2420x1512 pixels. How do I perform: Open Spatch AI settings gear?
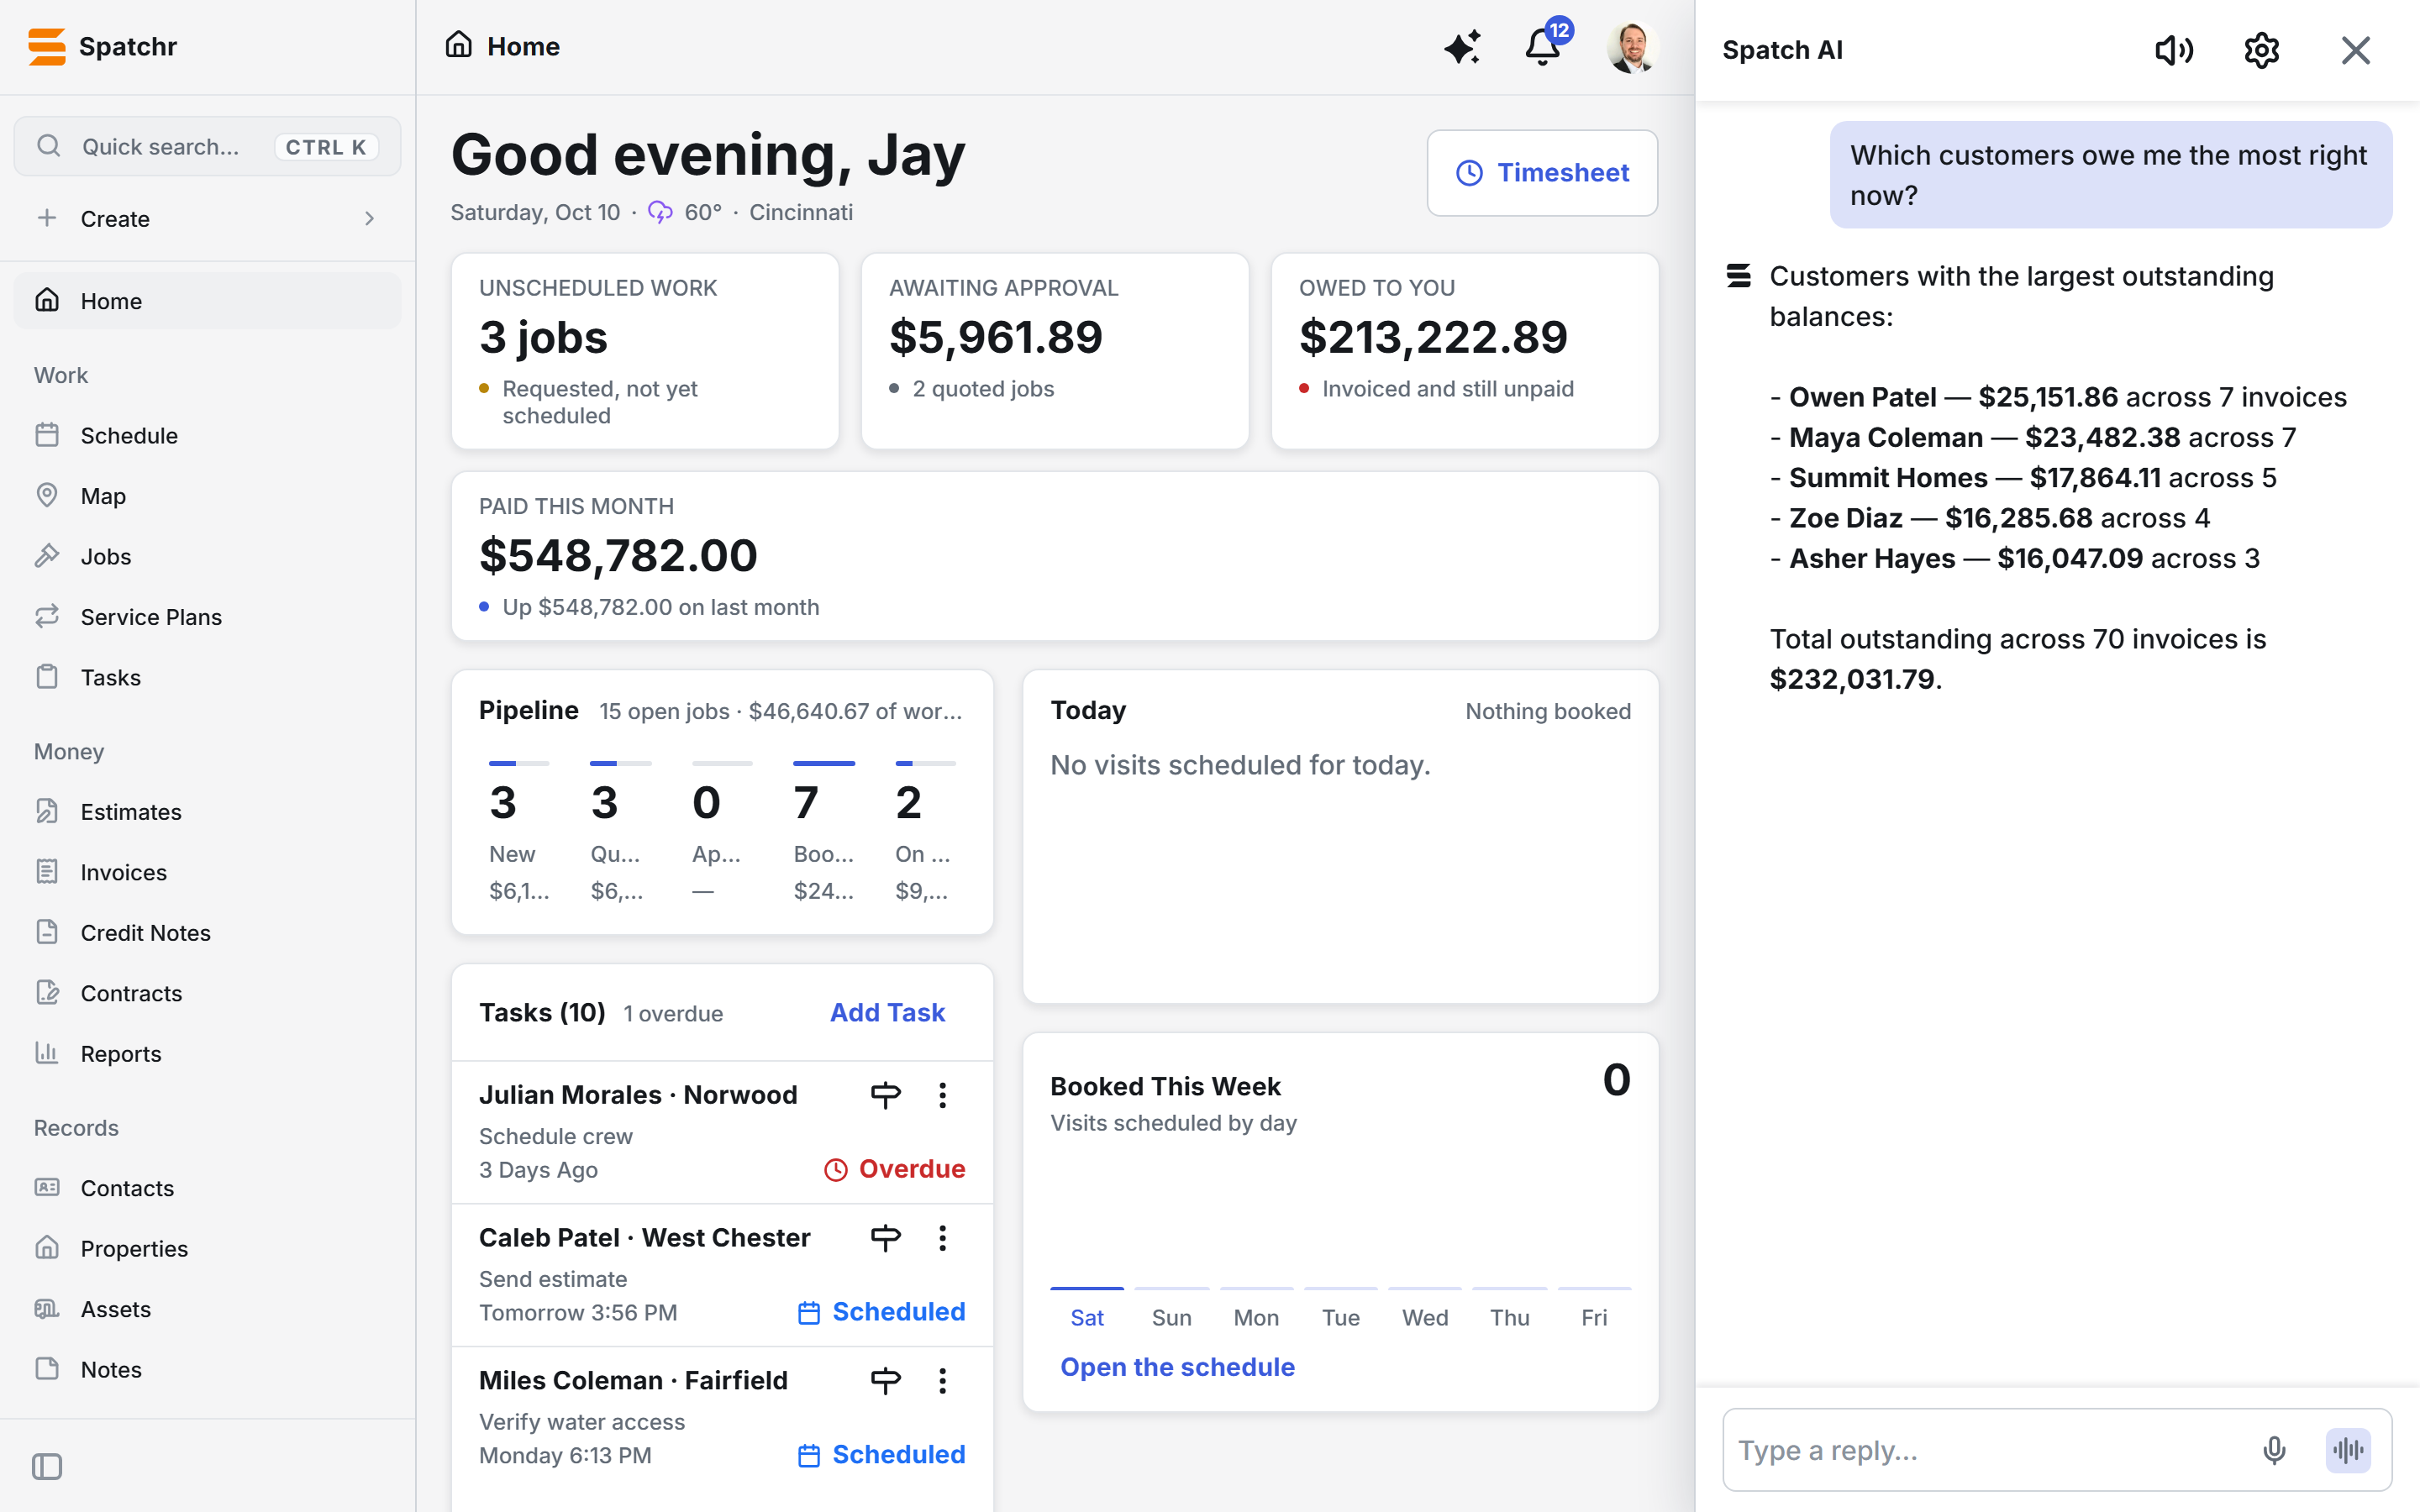2261,50
